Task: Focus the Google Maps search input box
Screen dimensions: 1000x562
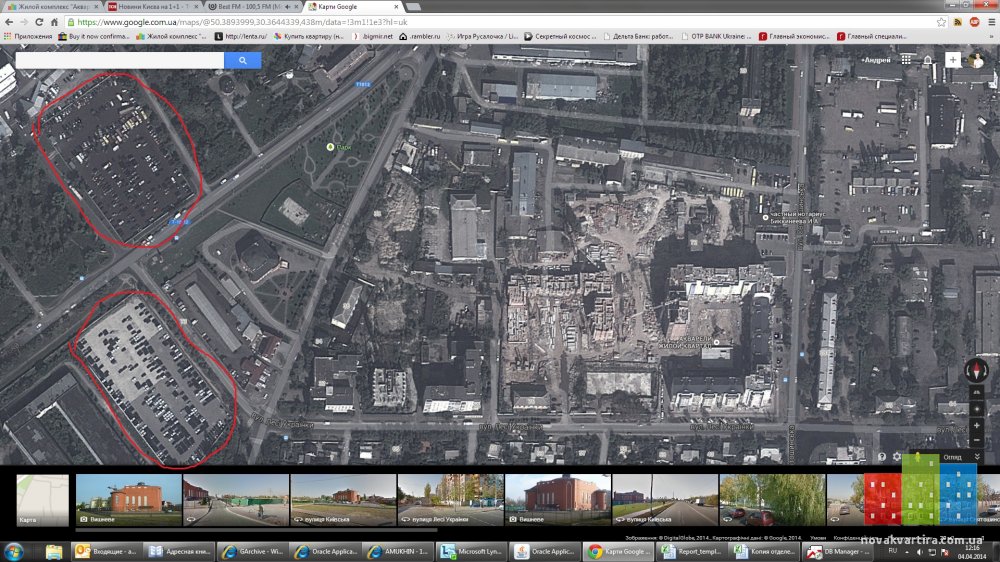Action: click(x=120, y=60)
